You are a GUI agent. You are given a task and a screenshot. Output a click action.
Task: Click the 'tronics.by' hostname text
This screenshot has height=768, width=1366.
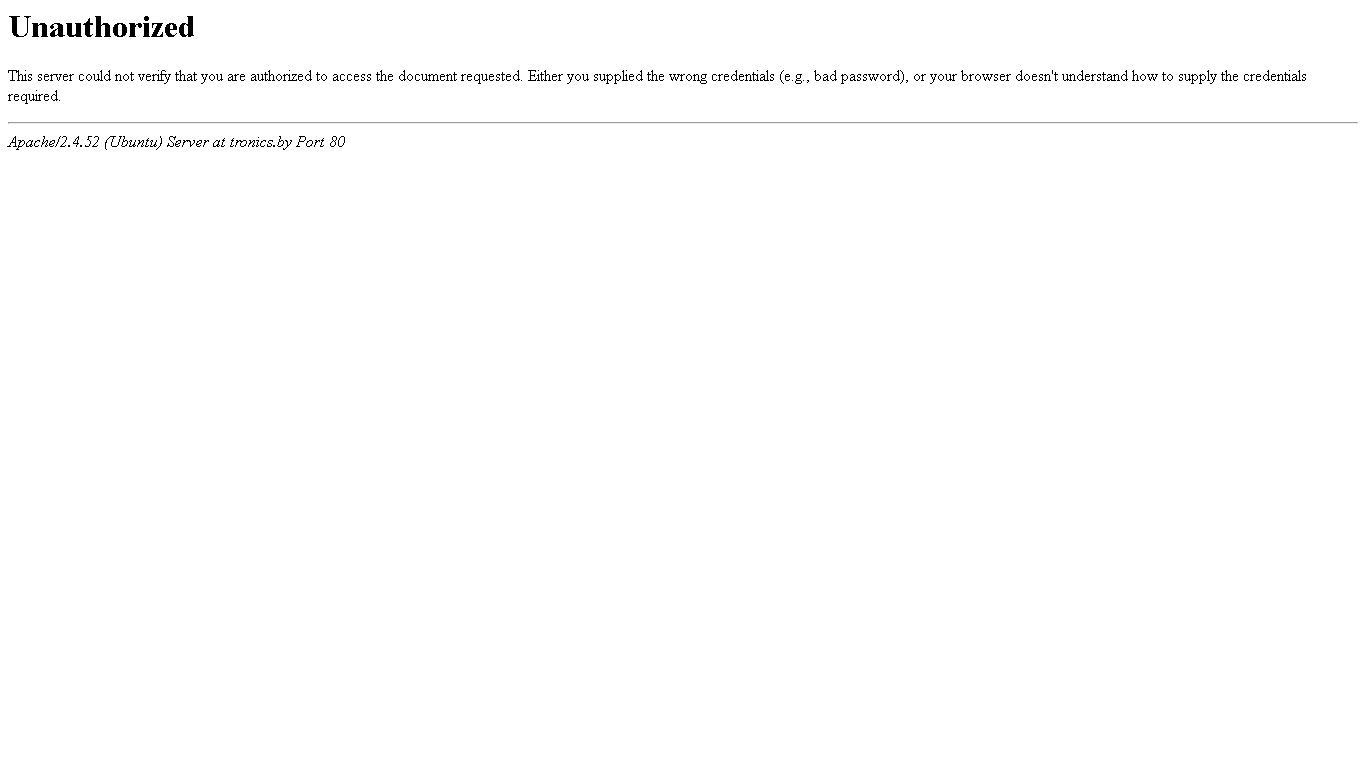click(260, 142)
